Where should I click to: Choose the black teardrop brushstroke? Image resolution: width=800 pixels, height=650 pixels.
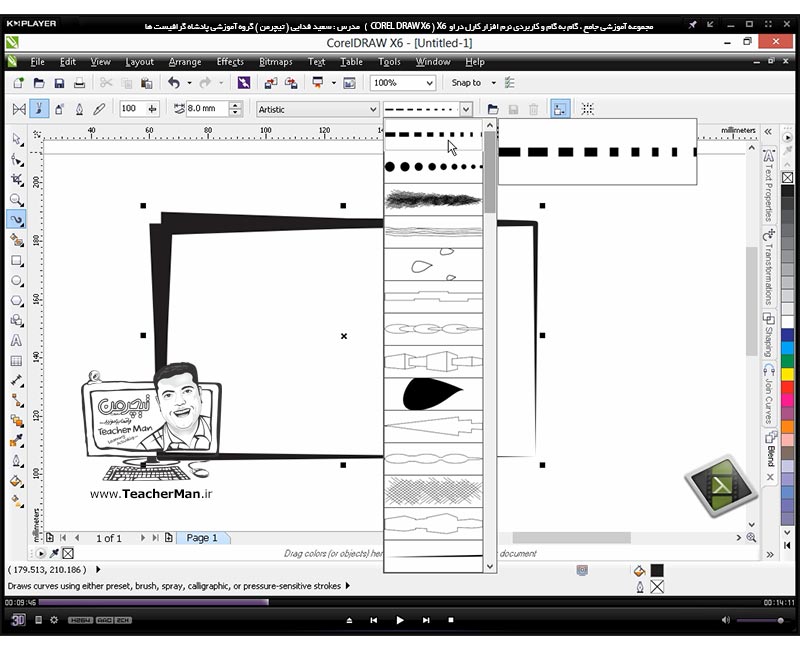coord(433,394)
